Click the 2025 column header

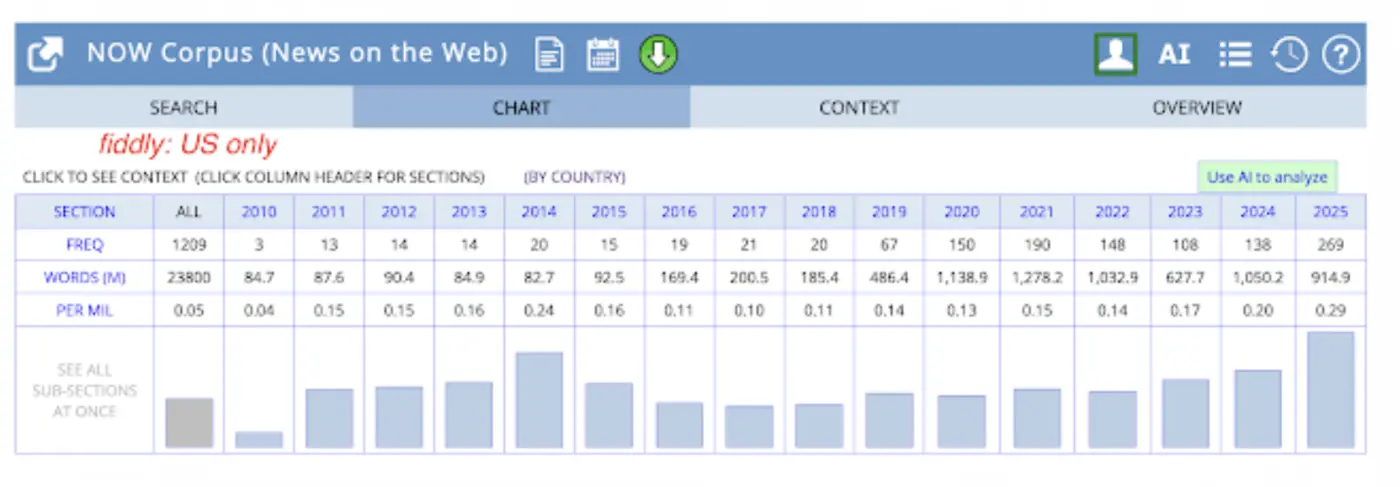(1330, 212)
